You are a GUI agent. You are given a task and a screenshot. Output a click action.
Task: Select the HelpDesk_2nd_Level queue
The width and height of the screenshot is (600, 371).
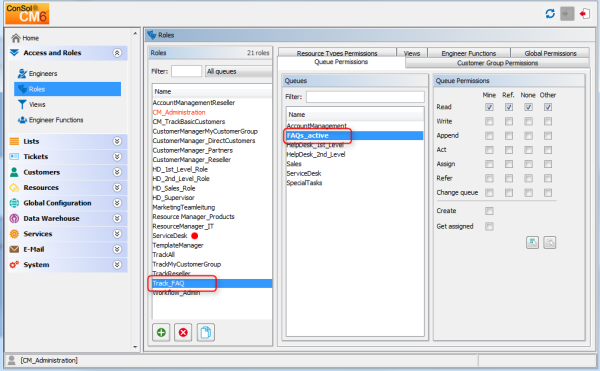(316, 155)
